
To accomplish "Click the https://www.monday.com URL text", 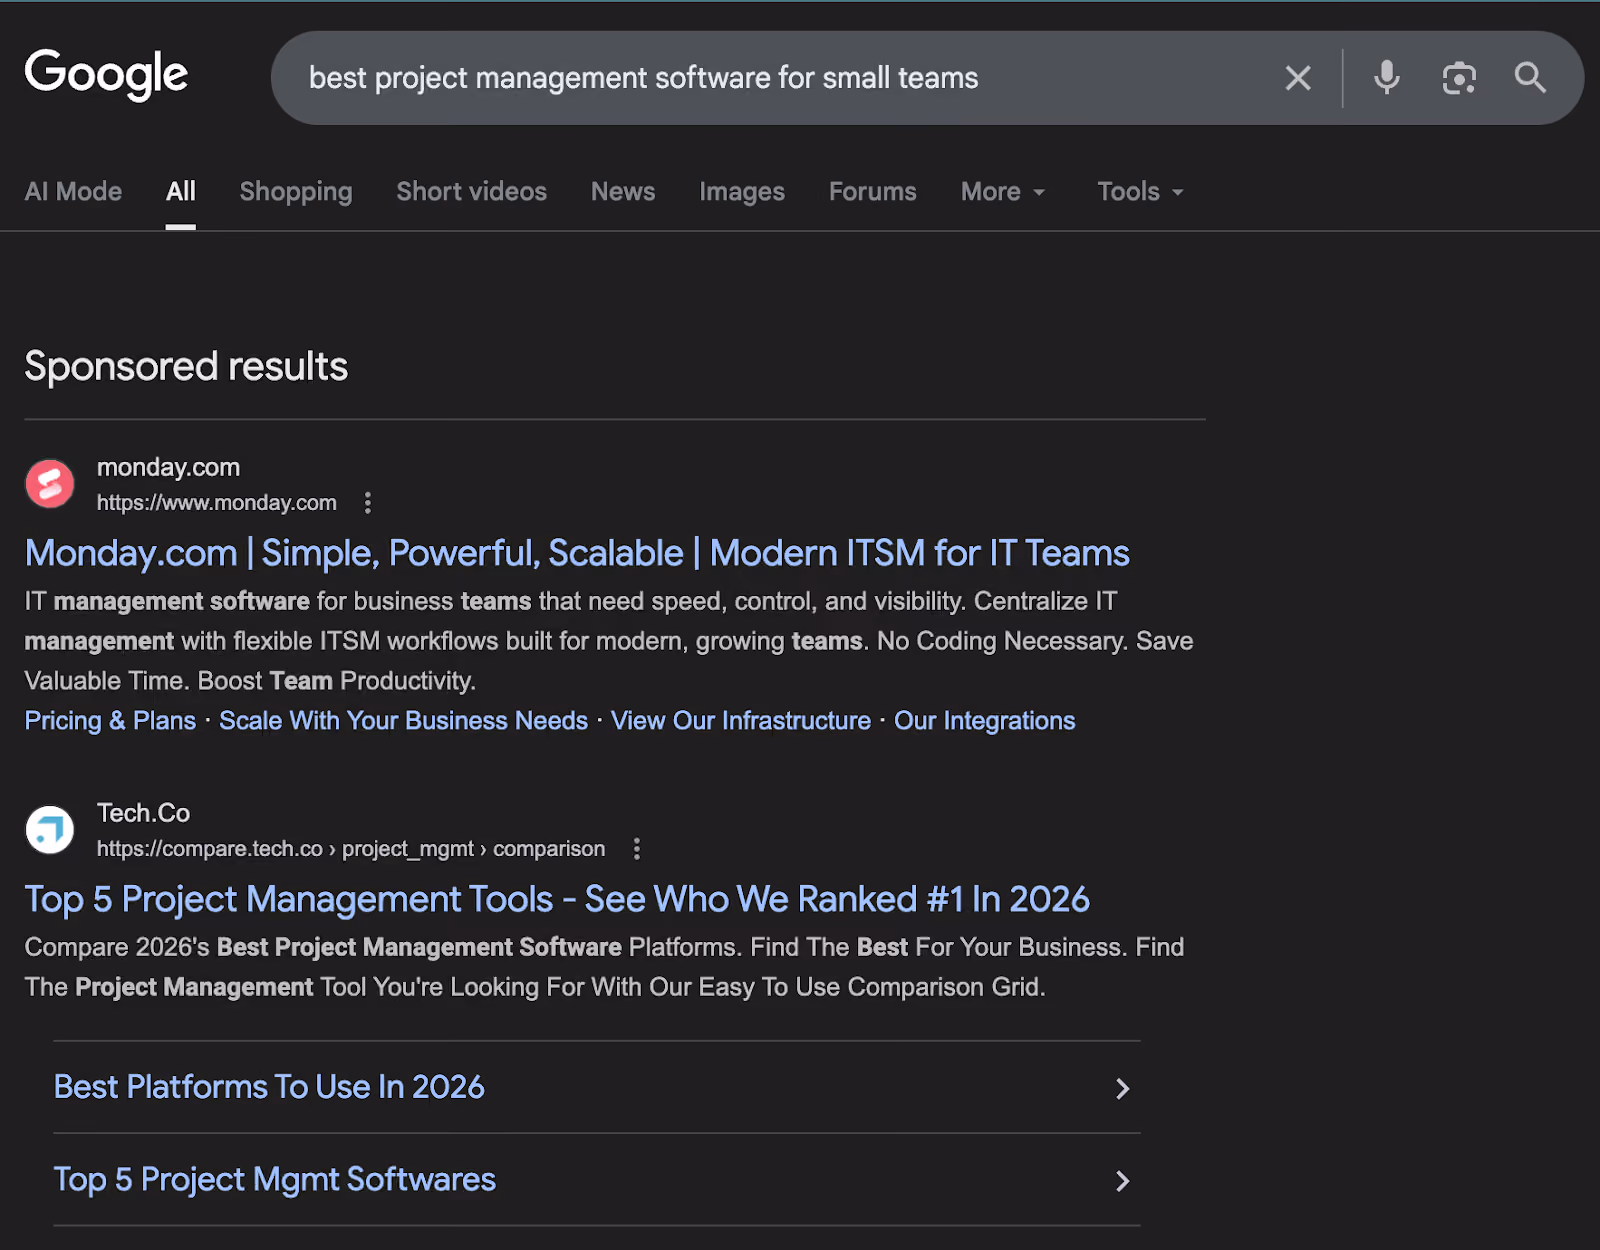I will [217, 503].
